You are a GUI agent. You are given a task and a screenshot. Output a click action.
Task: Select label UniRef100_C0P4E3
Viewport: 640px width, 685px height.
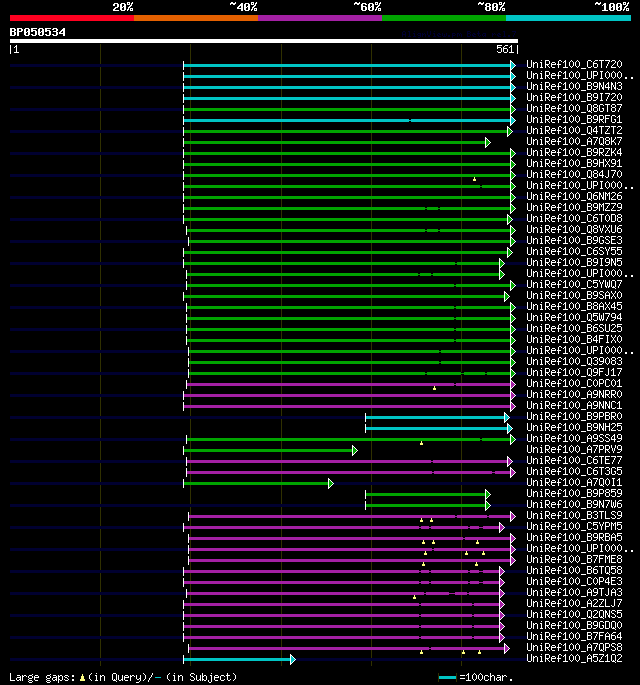[574, 581]
